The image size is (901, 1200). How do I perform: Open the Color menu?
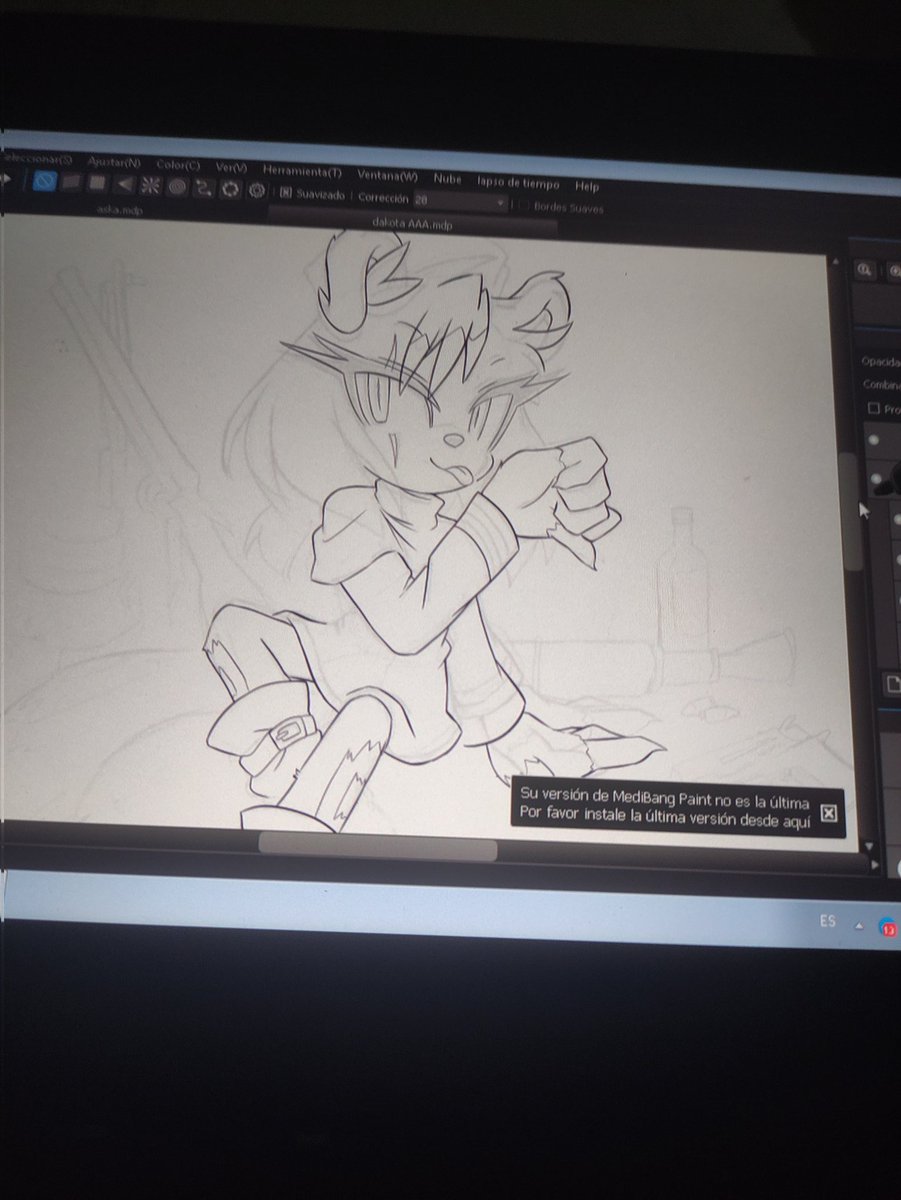[178, 164]
